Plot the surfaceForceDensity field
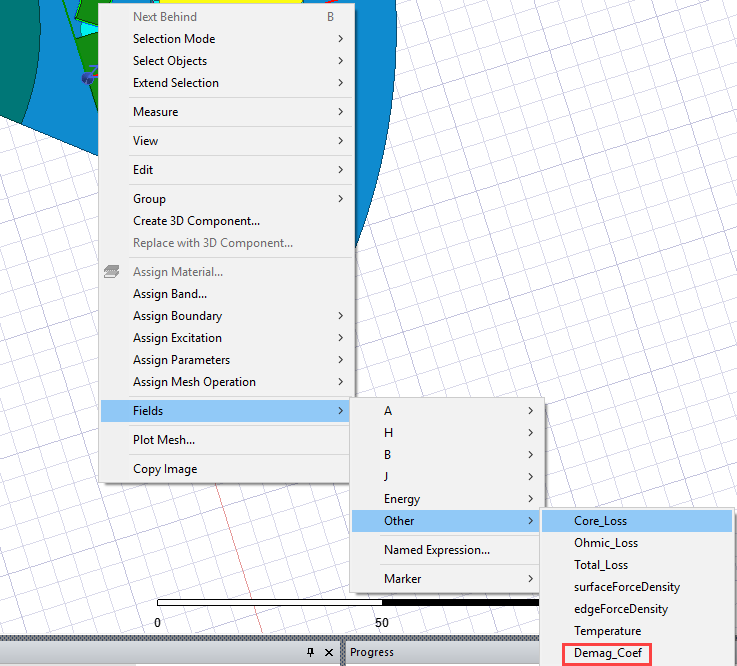737x666 pixels. [x=637, y=587]
